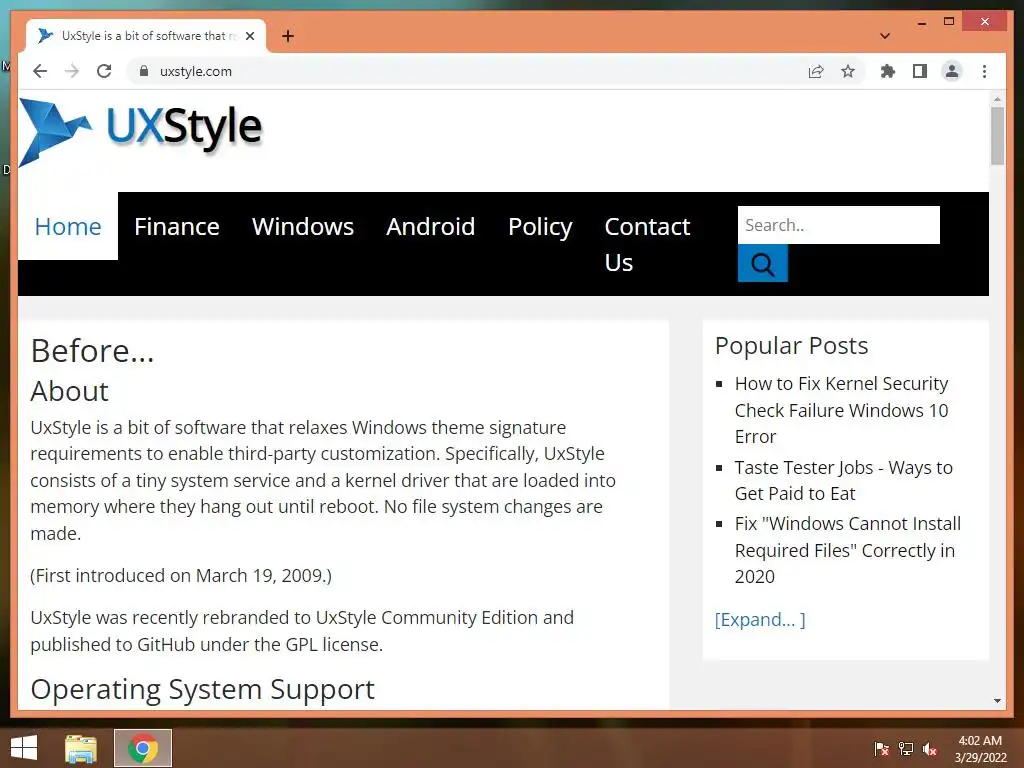Open the share page icon in address bar
Screen dimensions: 1024x768
pos(816,71)
